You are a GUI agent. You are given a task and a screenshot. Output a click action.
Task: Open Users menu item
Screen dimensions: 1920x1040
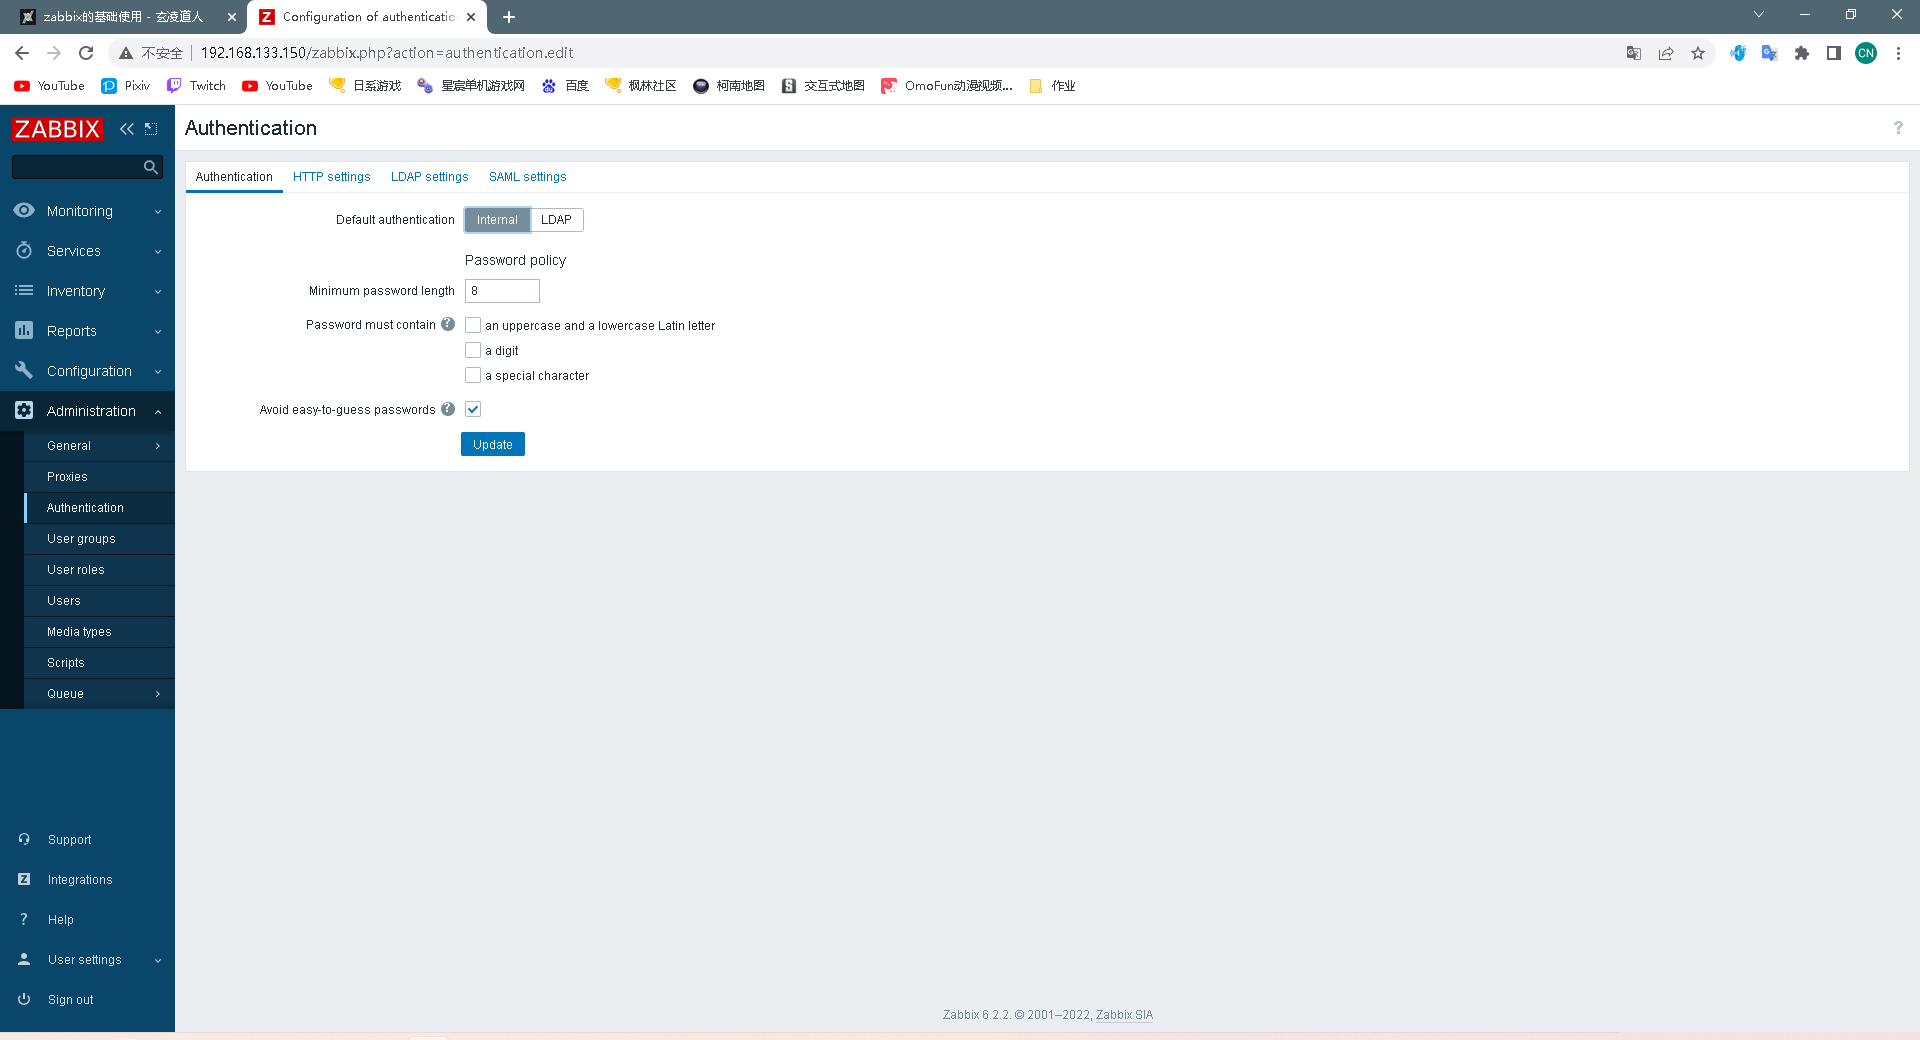click(99, 601)
